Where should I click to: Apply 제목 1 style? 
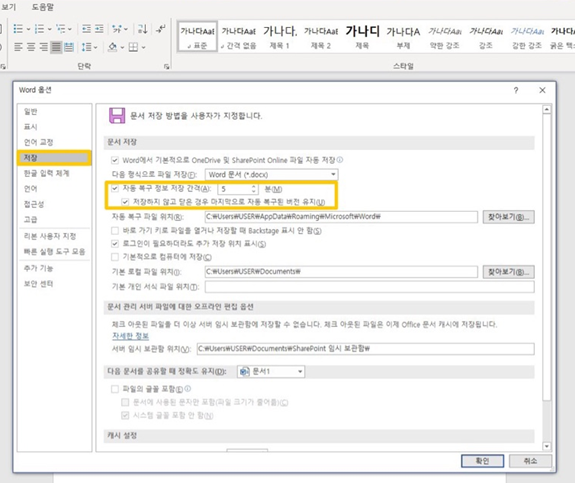[x=280, y=36]
